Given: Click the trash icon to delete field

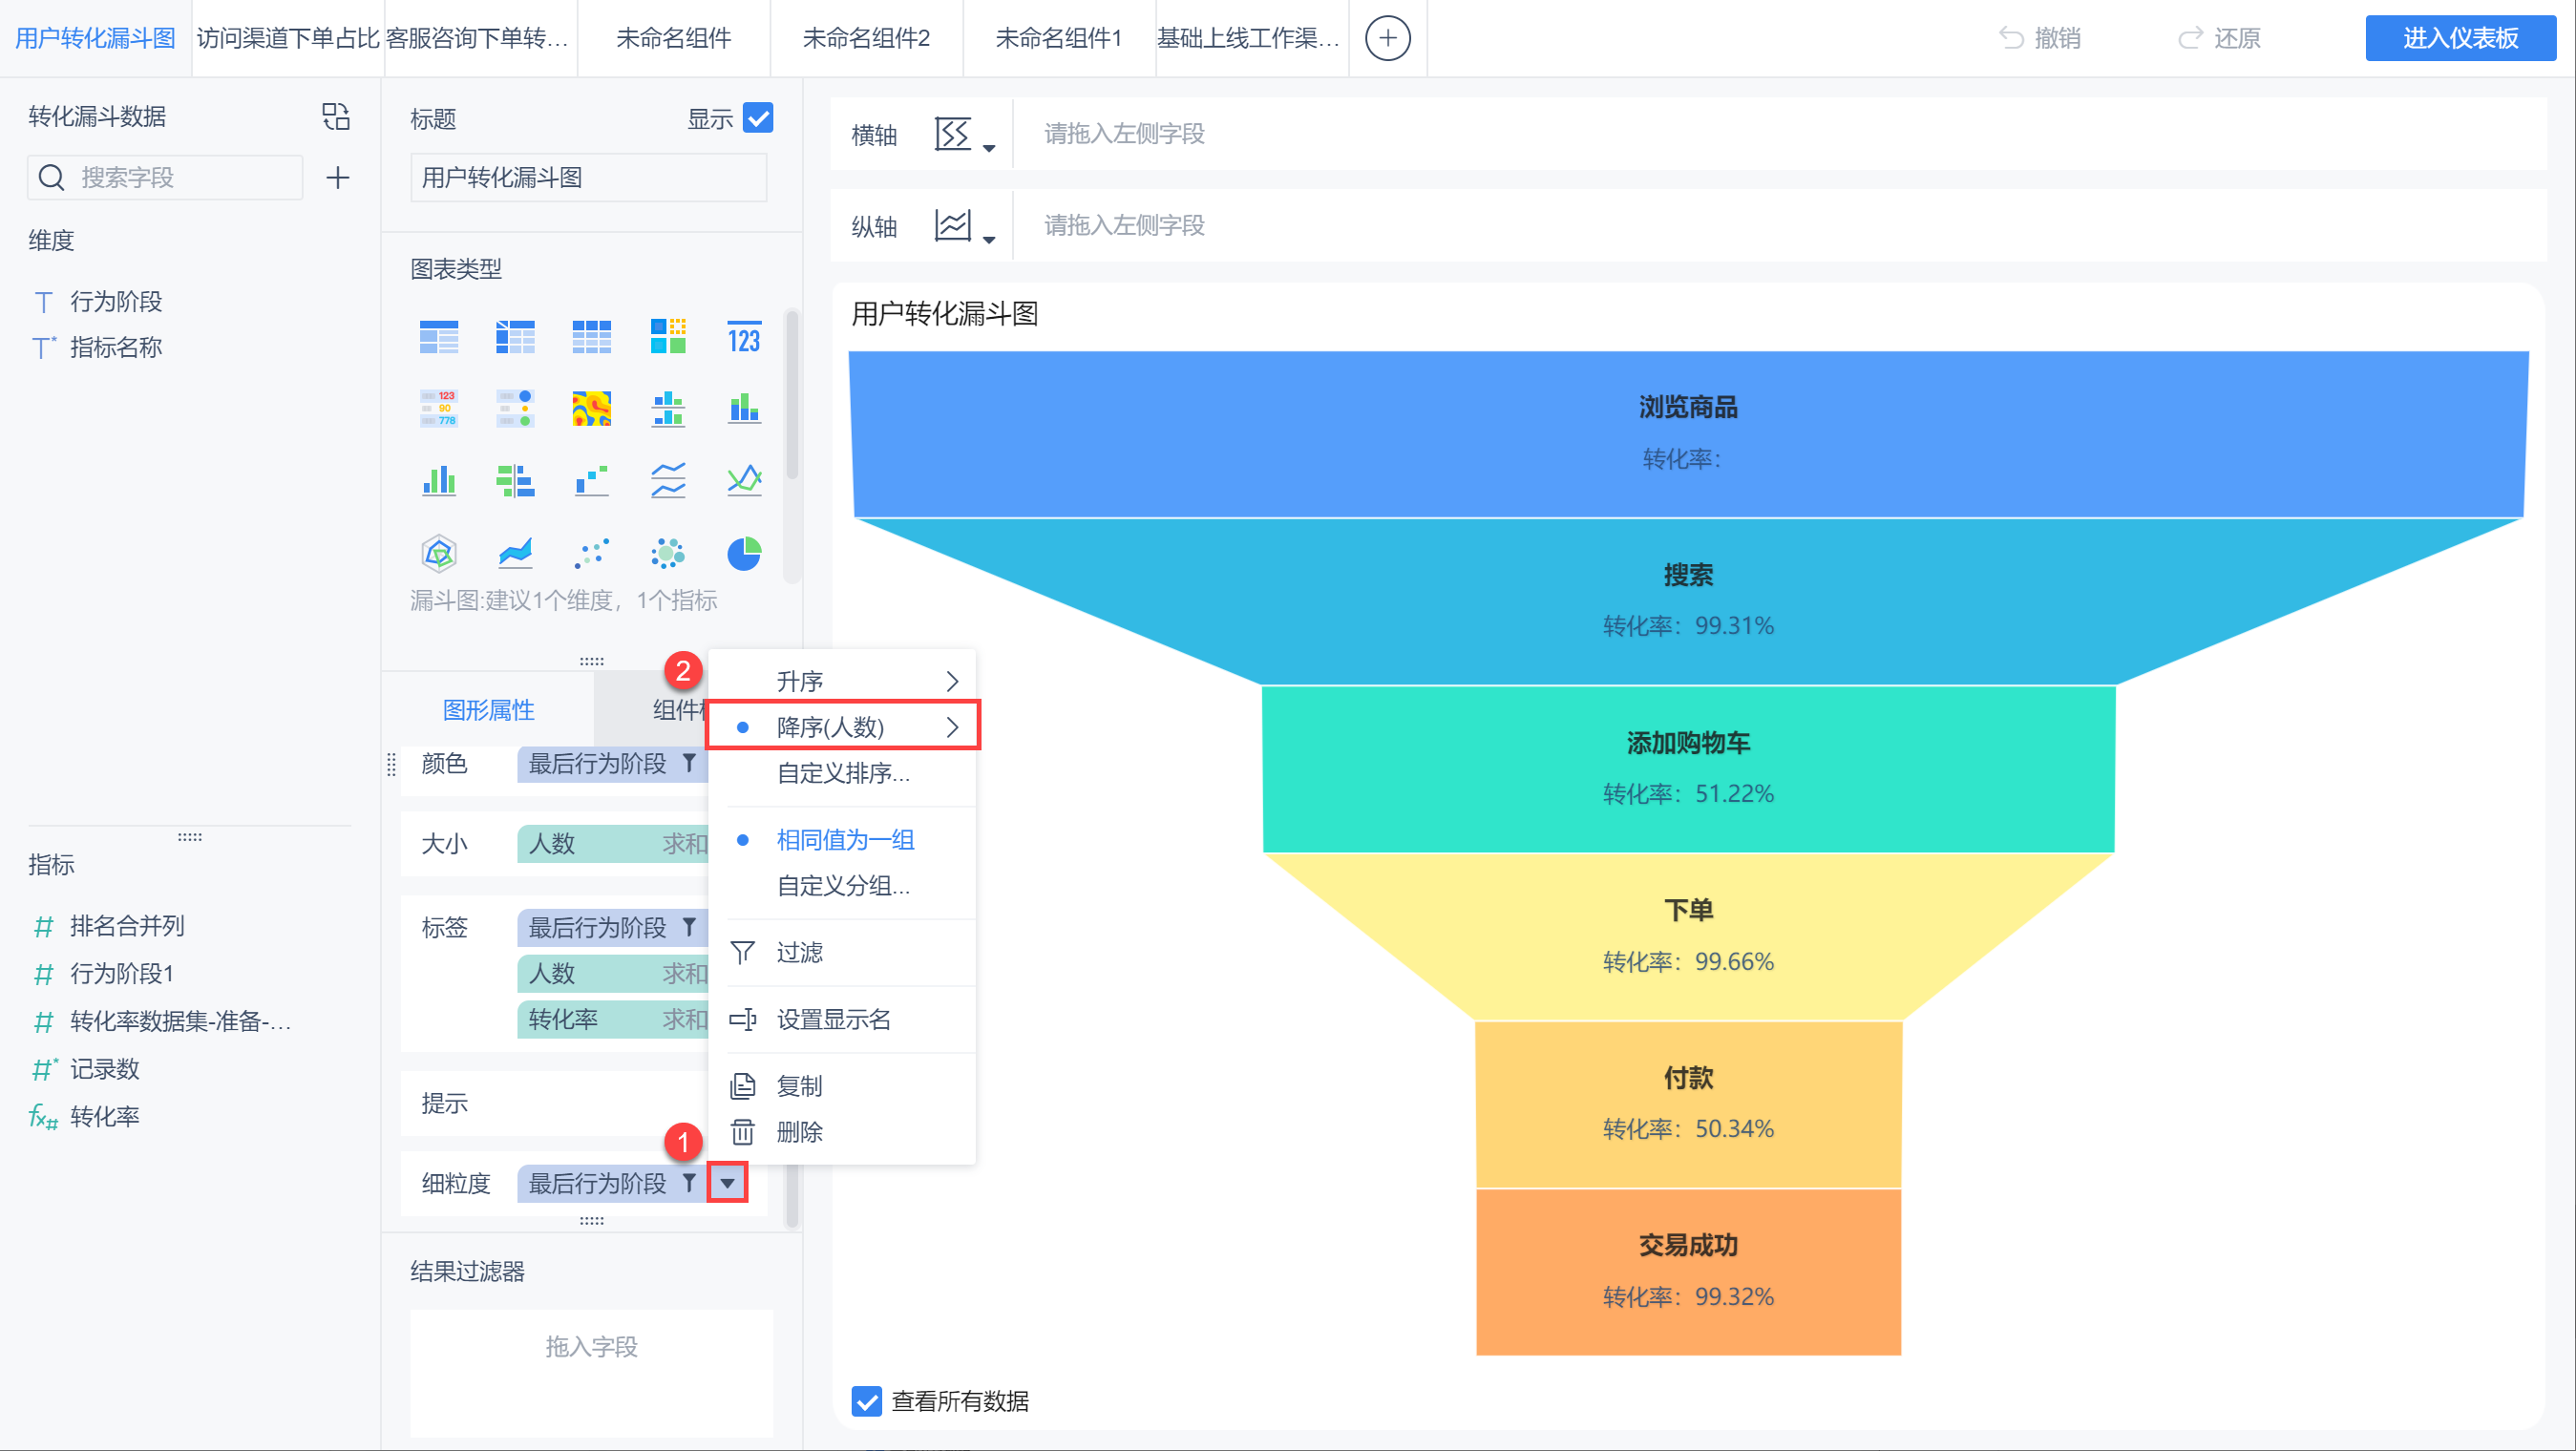Looking at the screenshot, I should click(742, 1132).
